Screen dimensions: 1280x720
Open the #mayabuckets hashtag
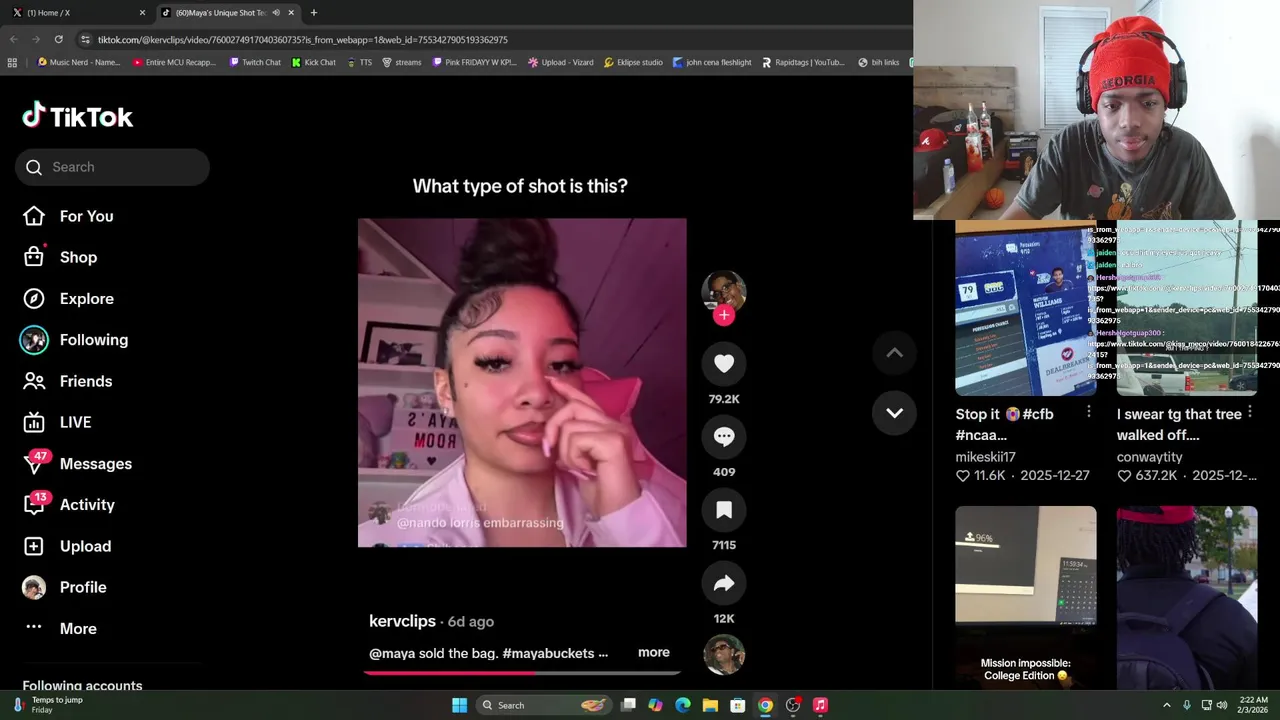(548, 653)
